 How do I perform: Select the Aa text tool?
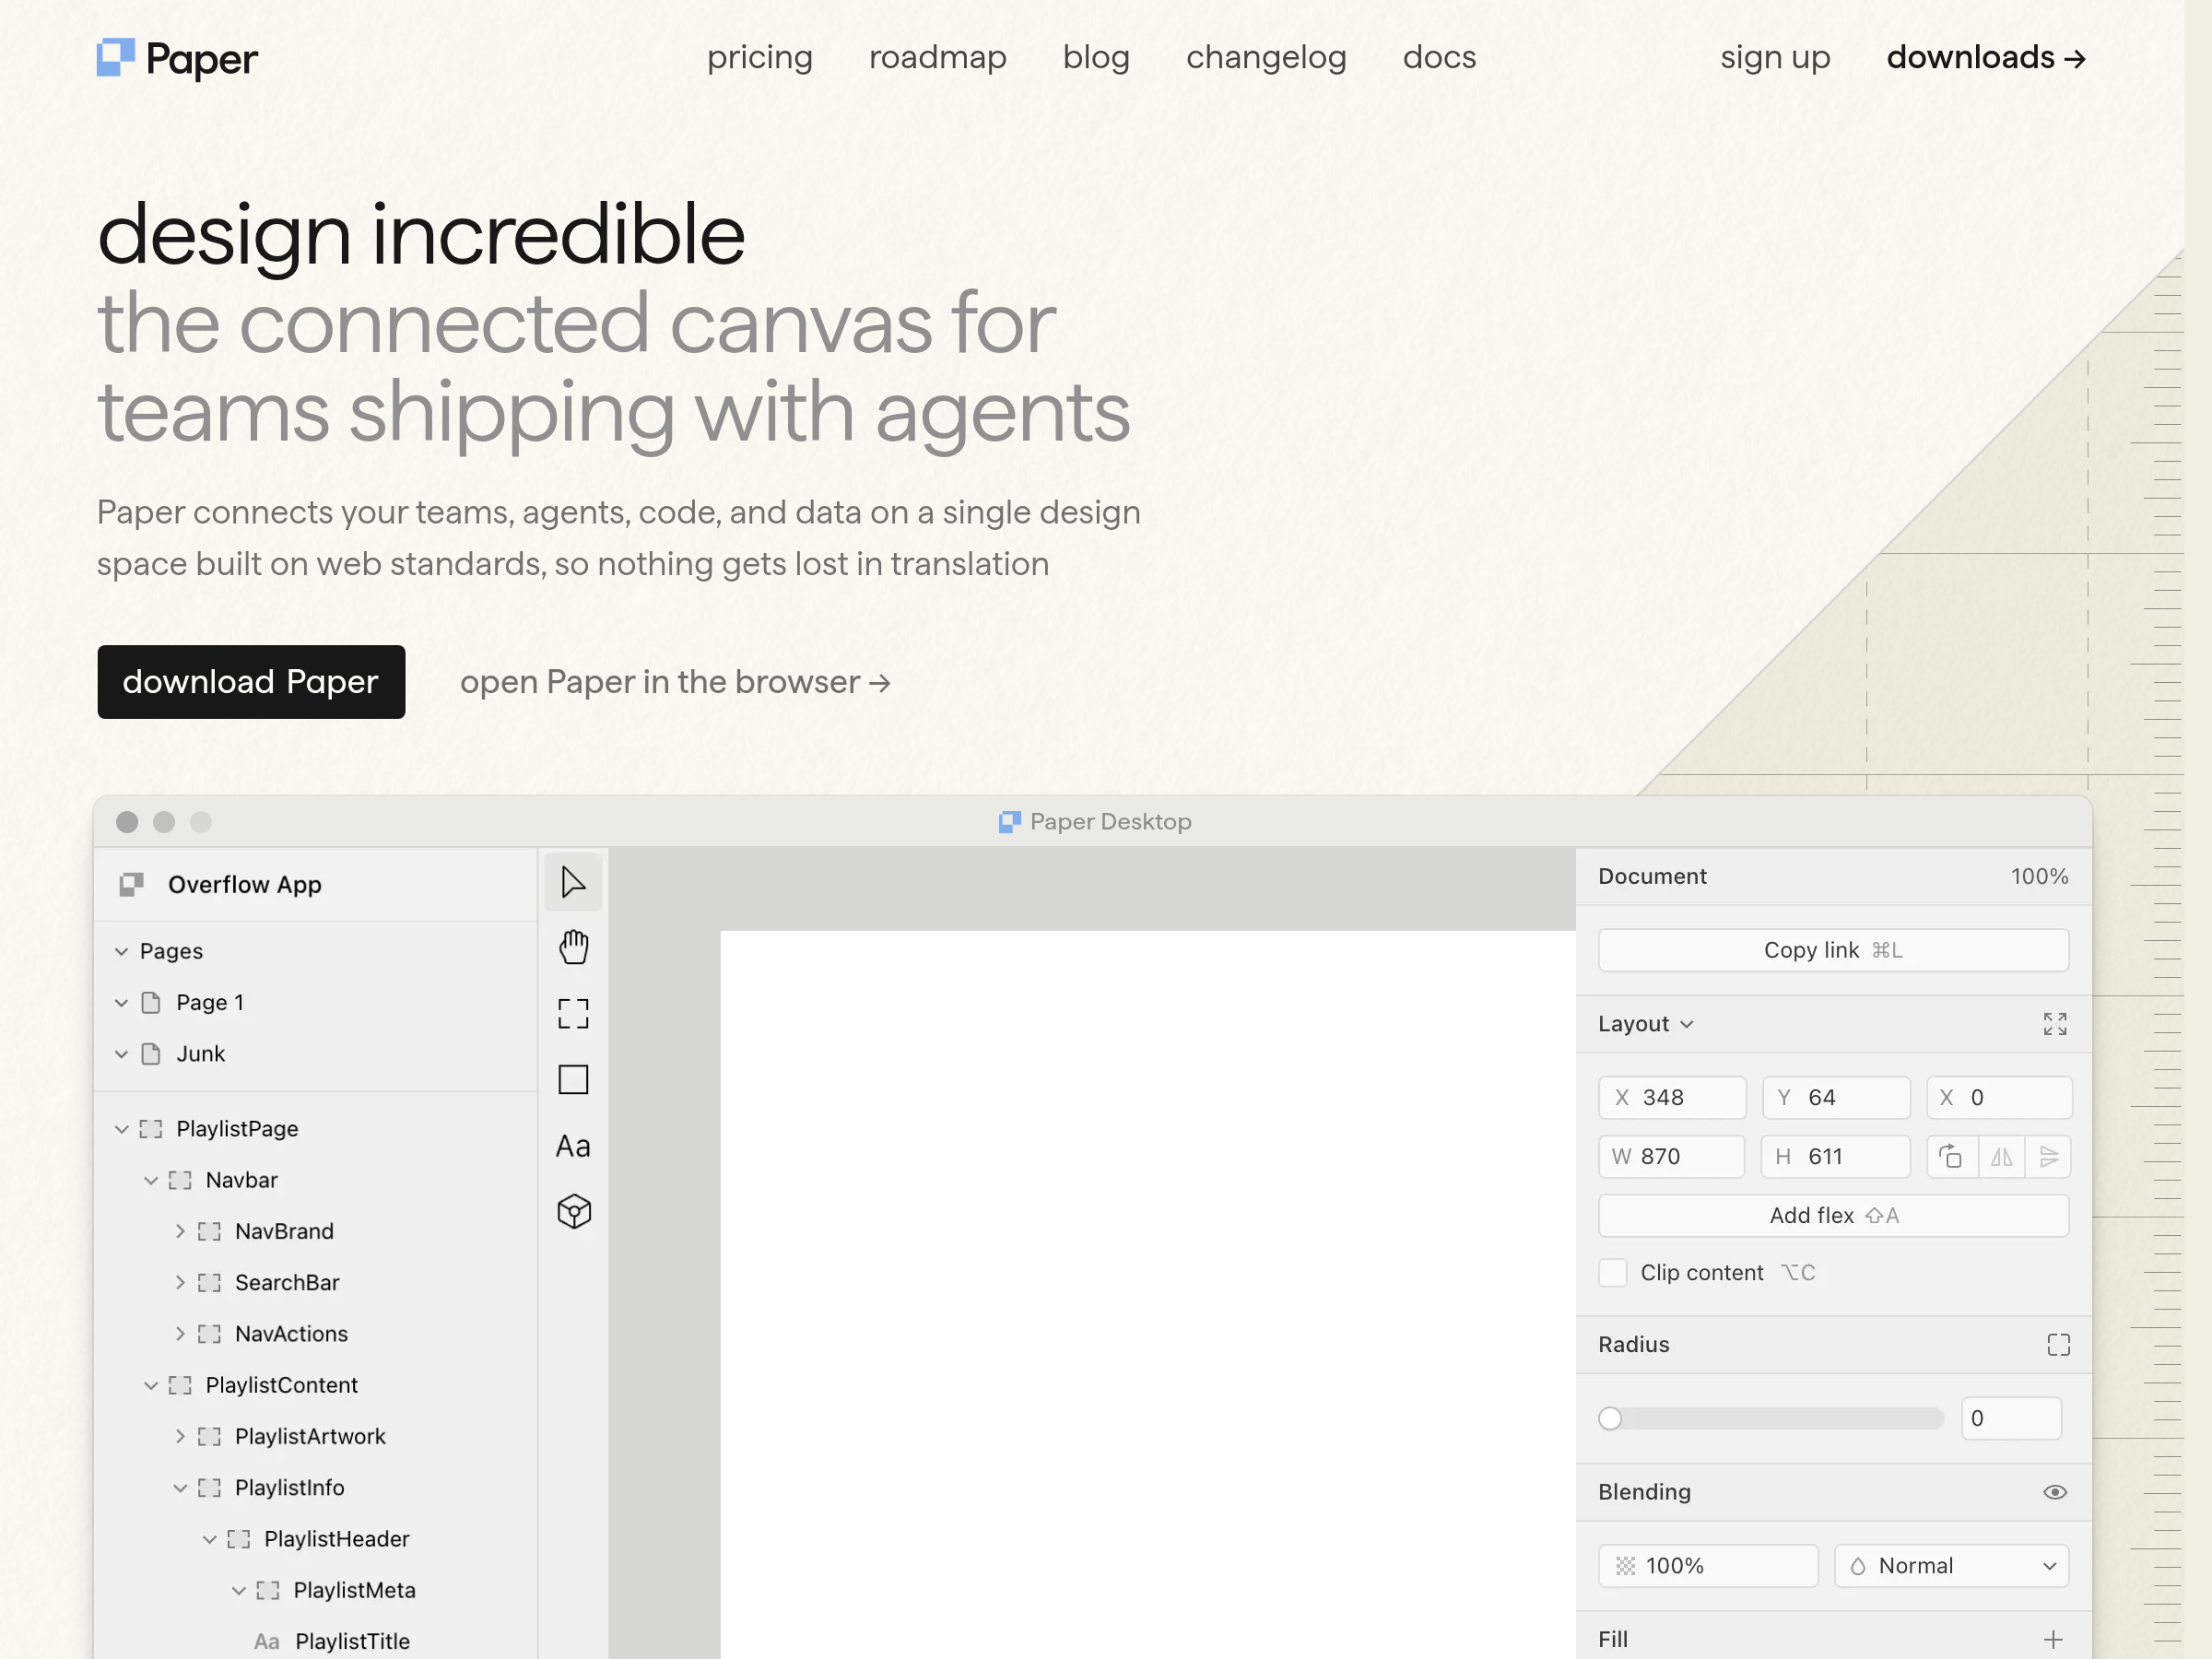pos(573,1146)
